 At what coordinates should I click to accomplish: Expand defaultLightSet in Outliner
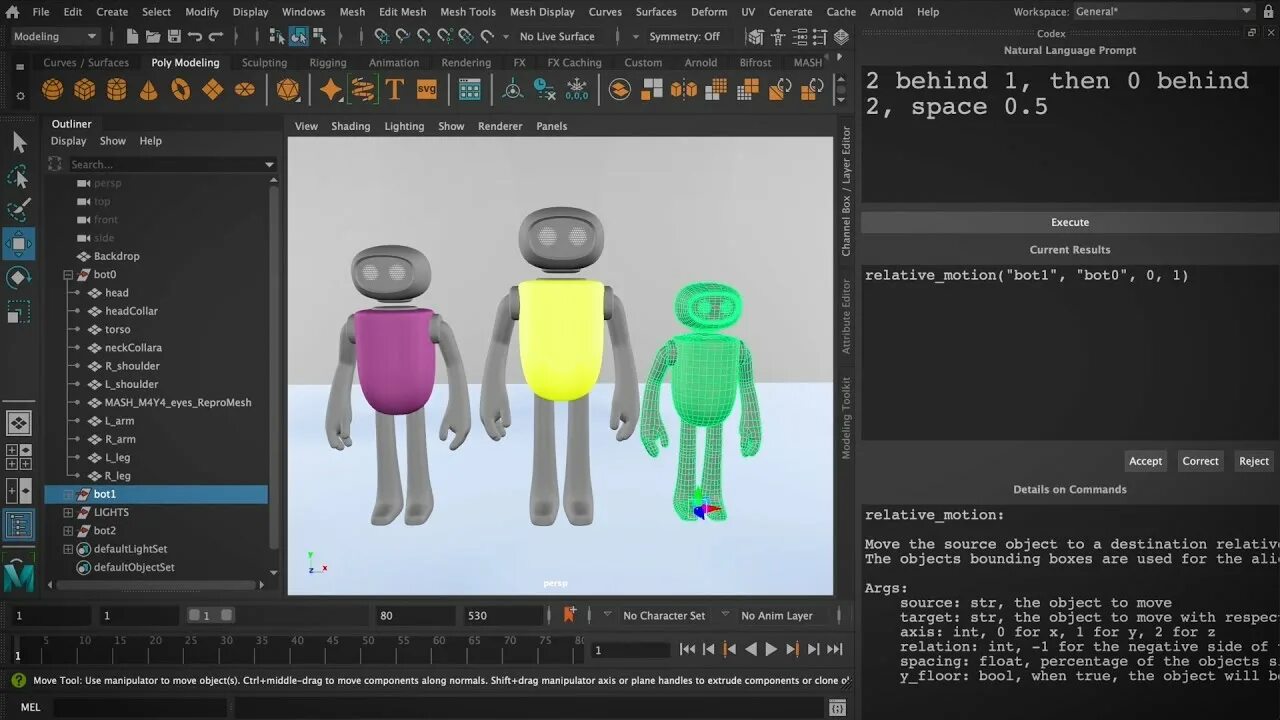[x=68, y=549]
